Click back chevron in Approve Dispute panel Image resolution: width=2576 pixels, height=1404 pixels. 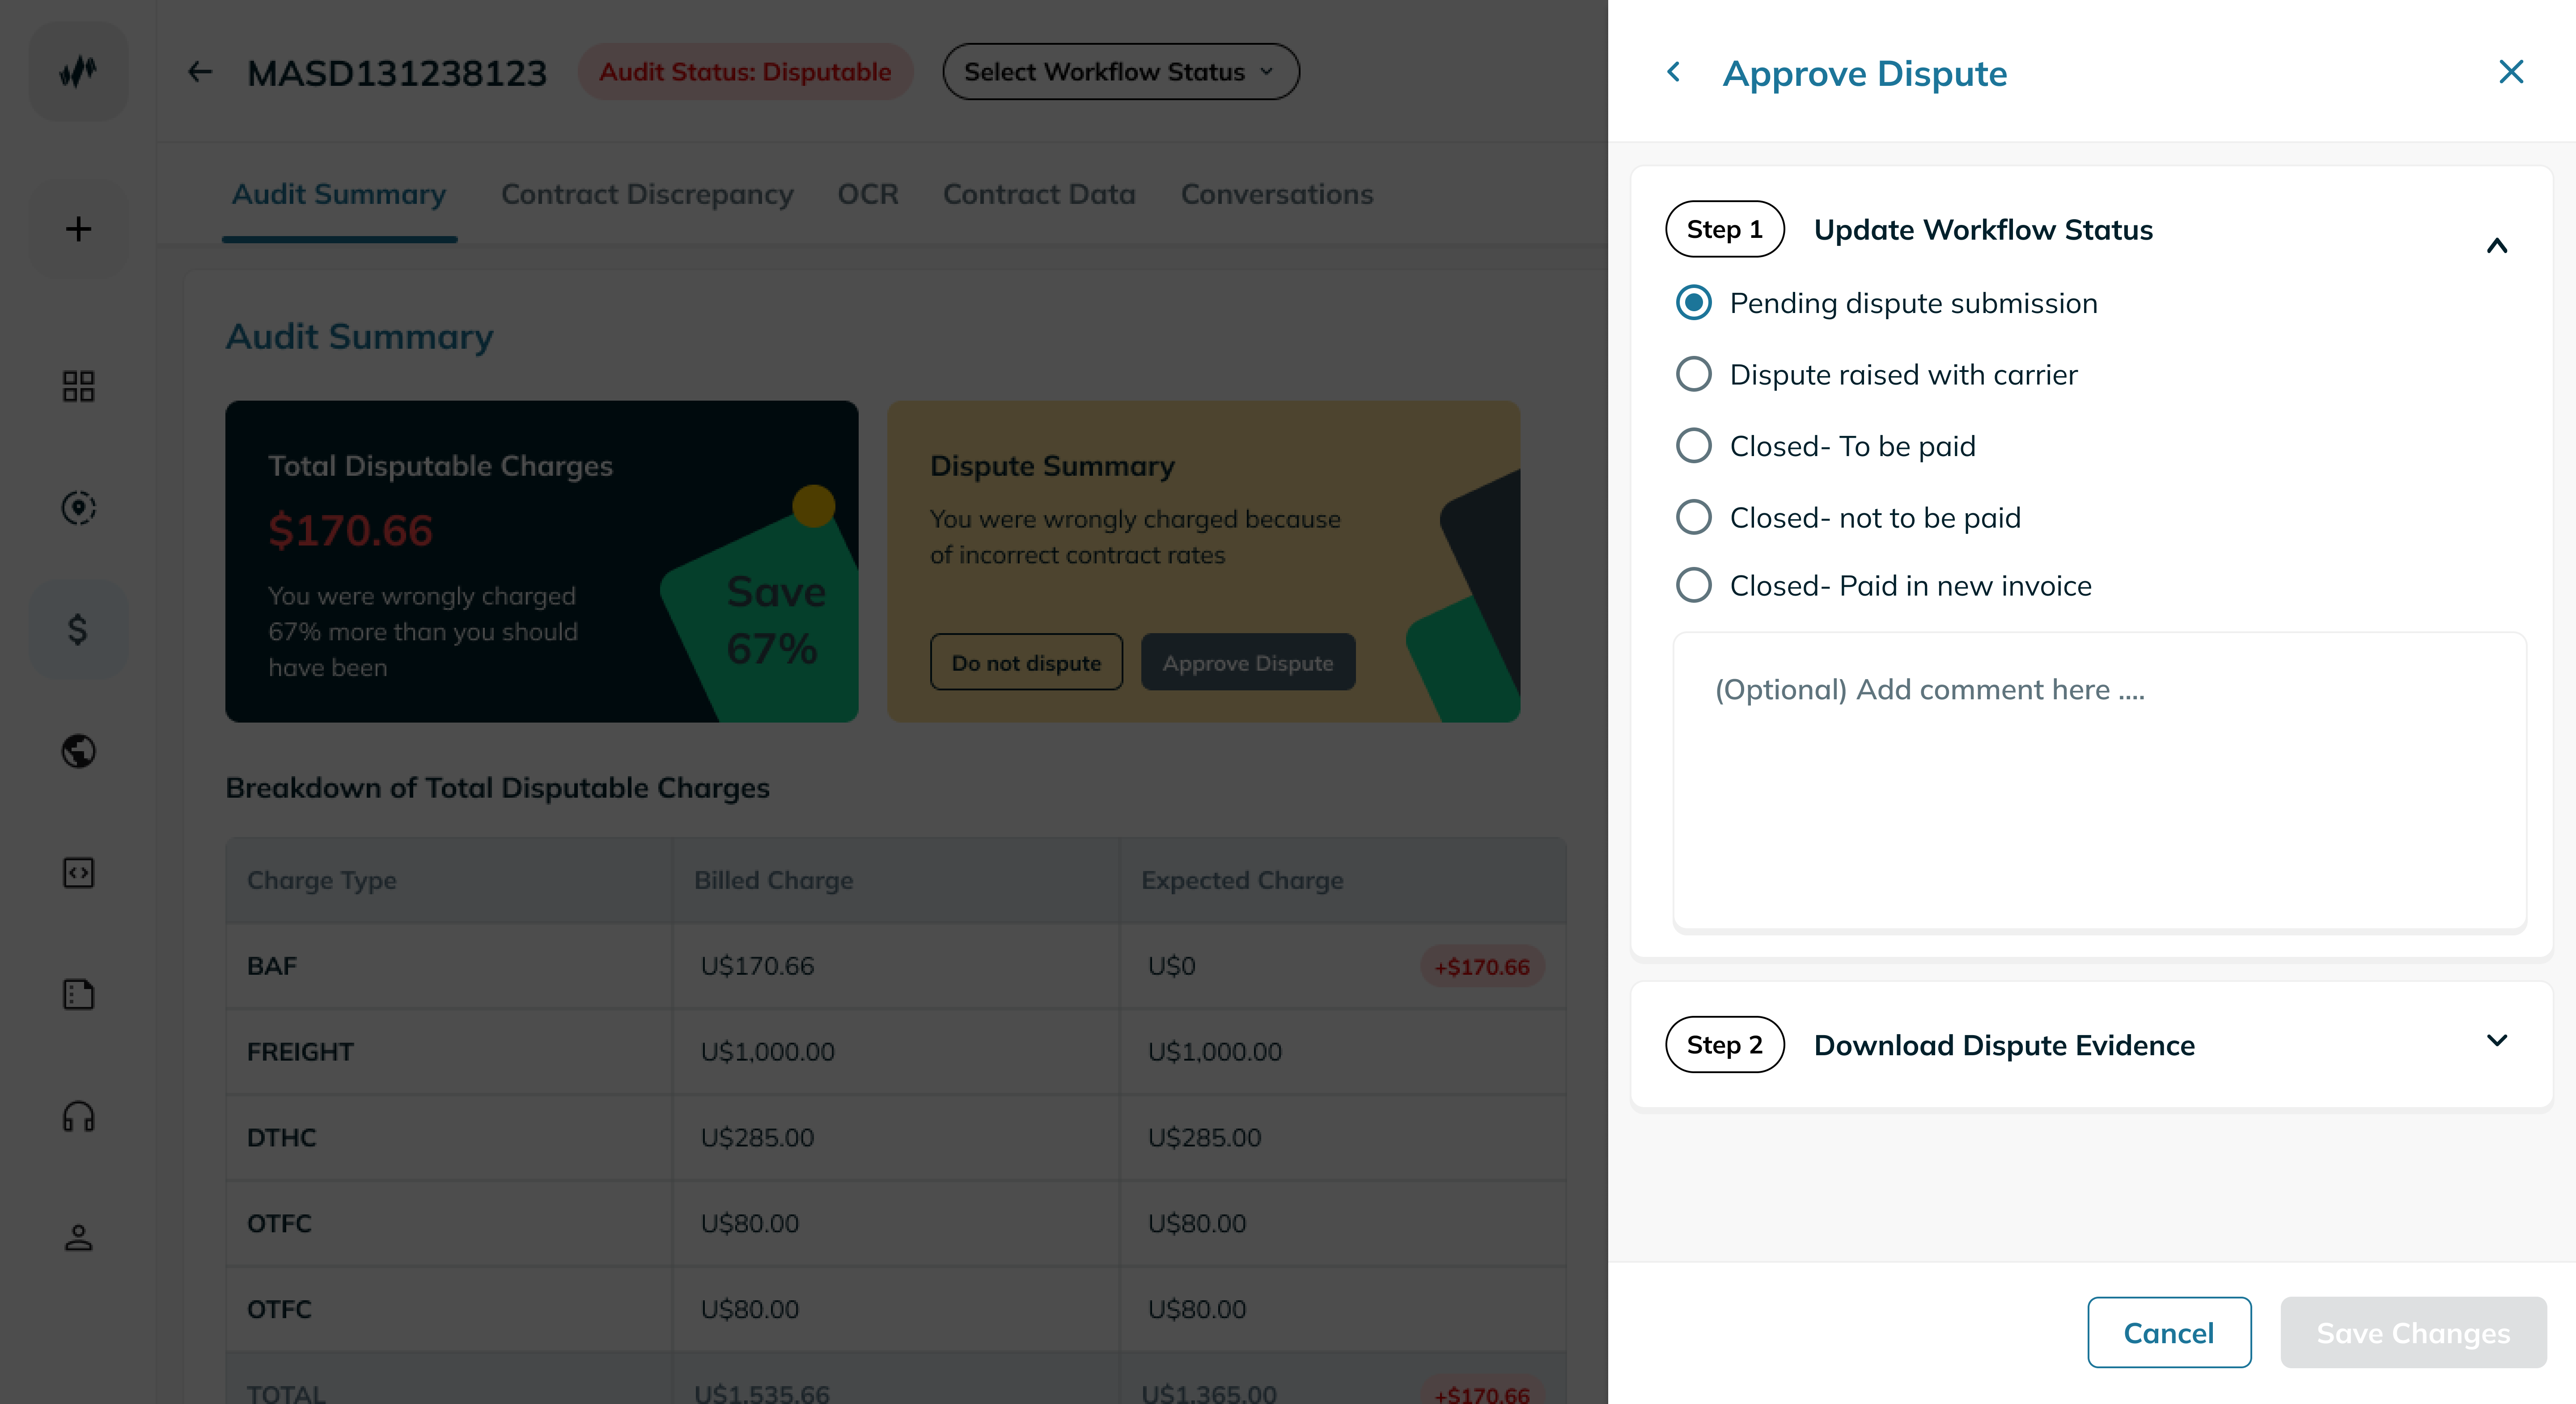click(x=1673, y=72)
